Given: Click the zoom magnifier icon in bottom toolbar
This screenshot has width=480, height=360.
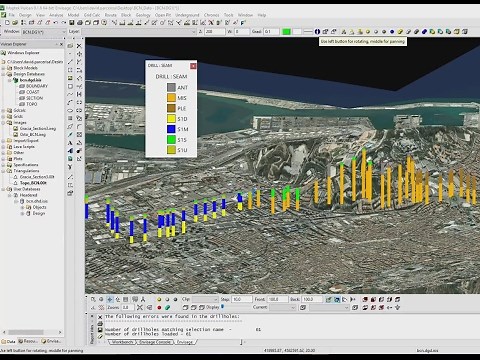Looking at the screenshot, I should pos(93,299).
